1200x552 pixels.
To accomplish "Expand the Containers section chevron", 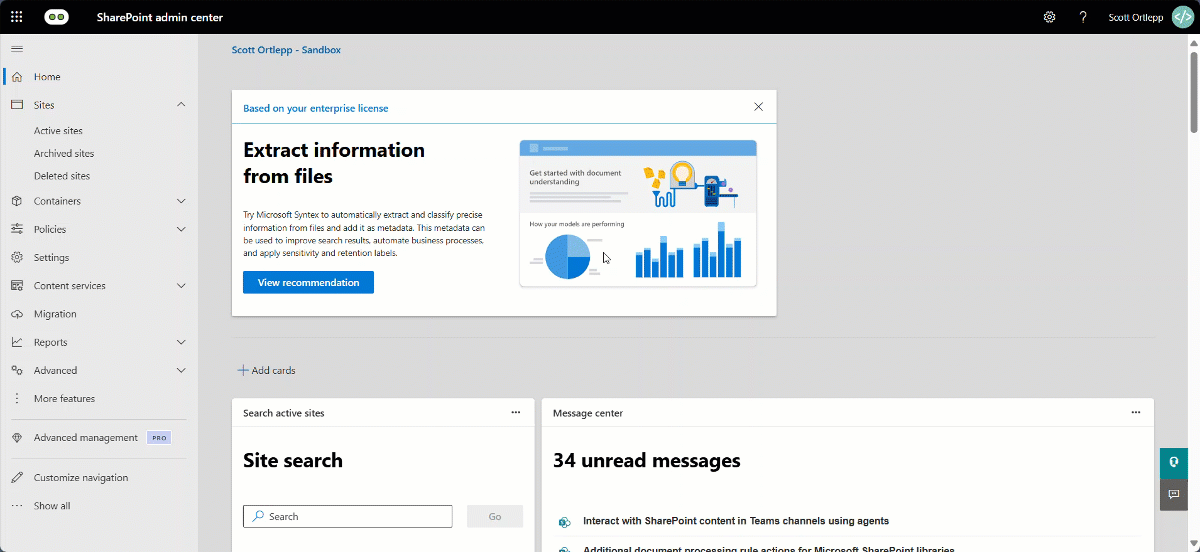I will click(181, 201).
